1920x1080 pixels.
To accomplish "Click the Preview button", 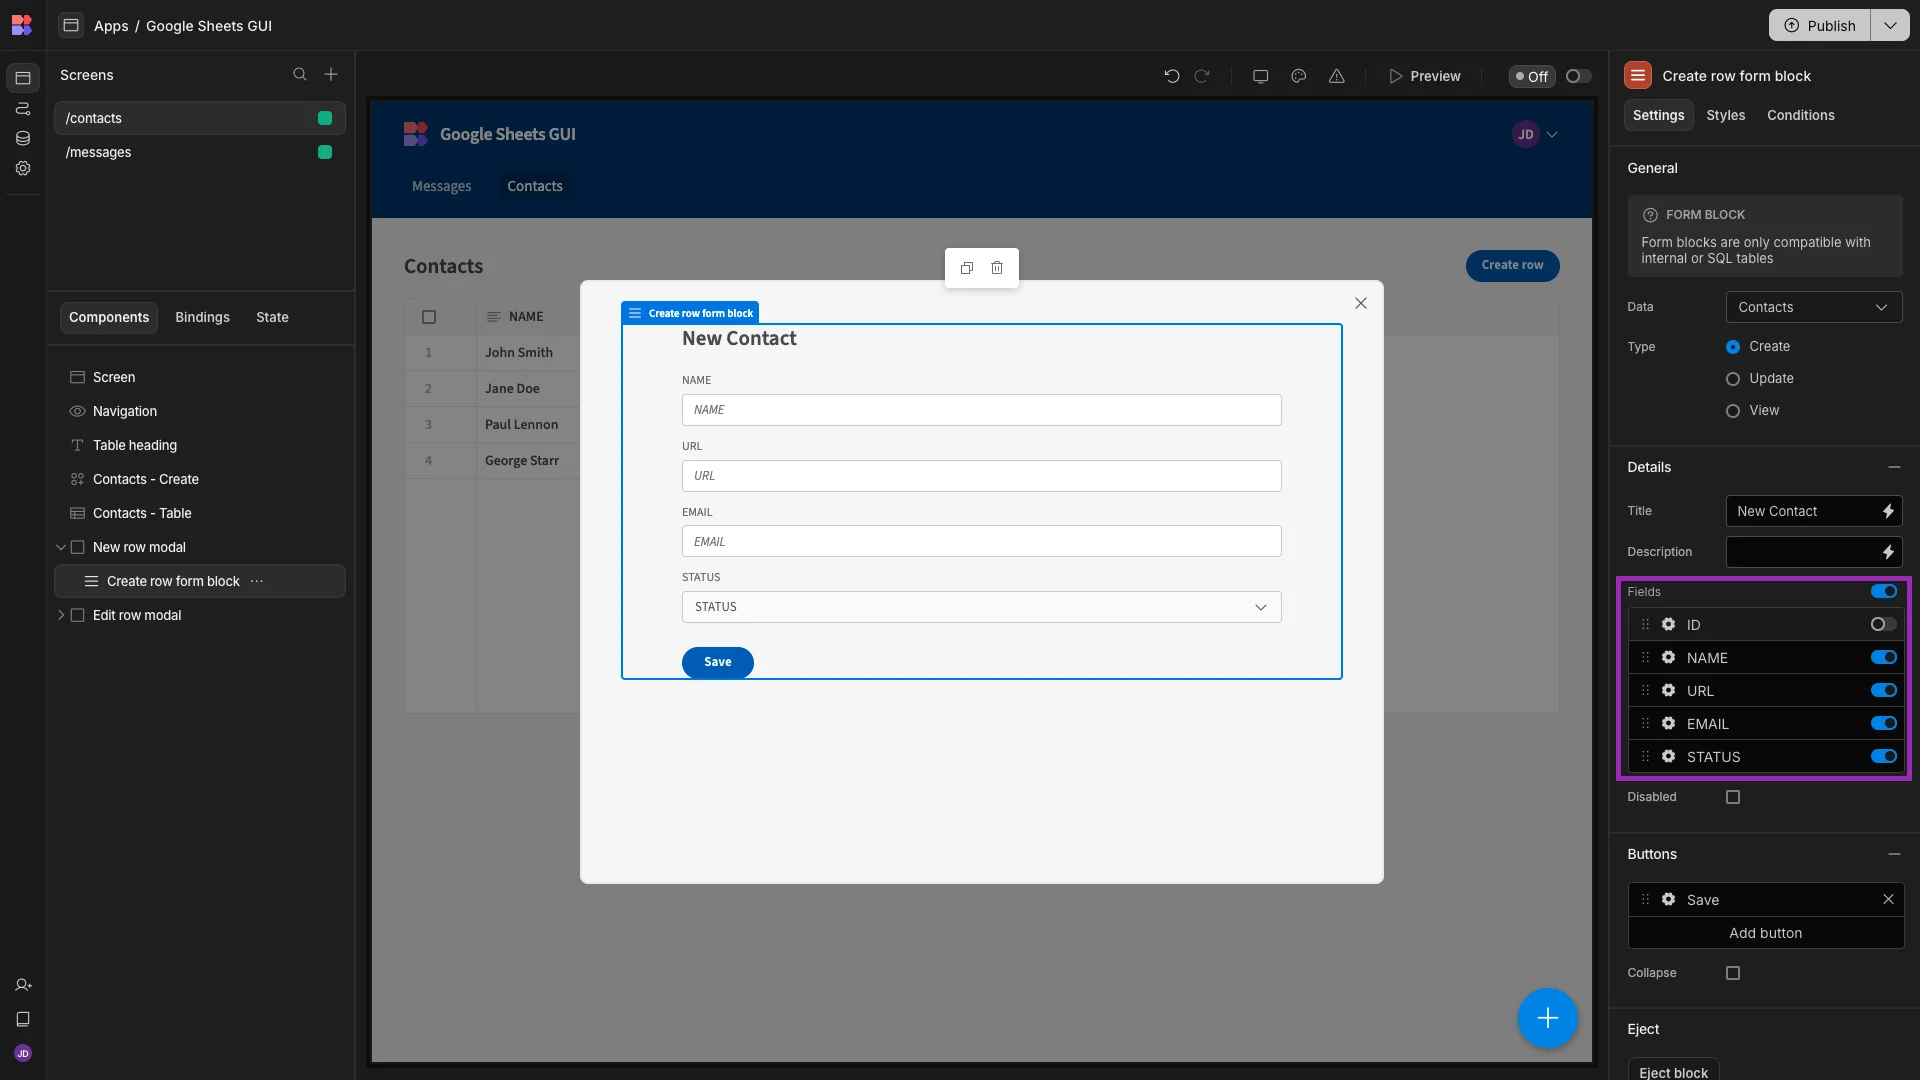I will [1424, 76].
